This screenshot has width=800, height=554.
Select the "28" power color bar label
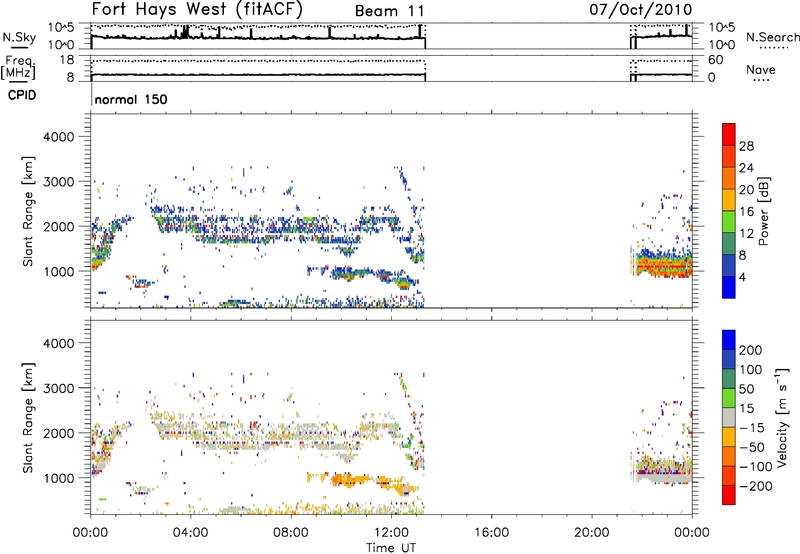(746, 146)
